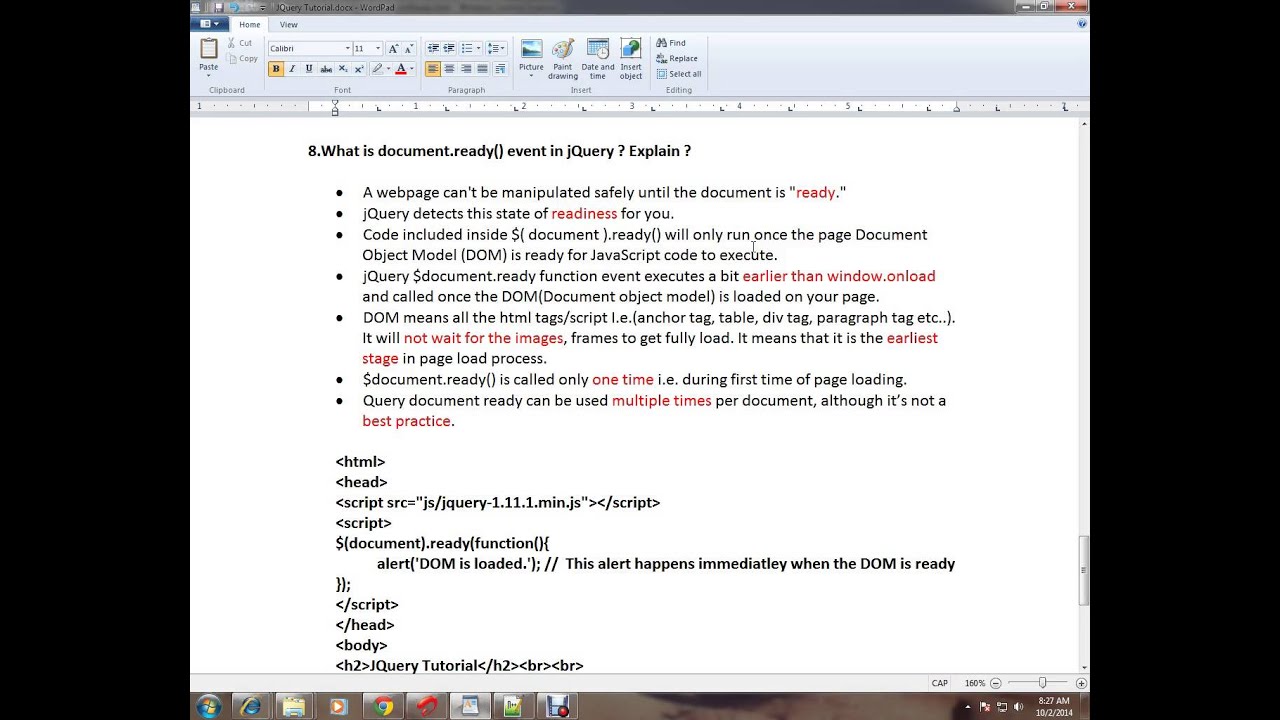Open the font color dropdown arrow
Viewport: 1280px width, 720px height.
[x=411, y=69]
